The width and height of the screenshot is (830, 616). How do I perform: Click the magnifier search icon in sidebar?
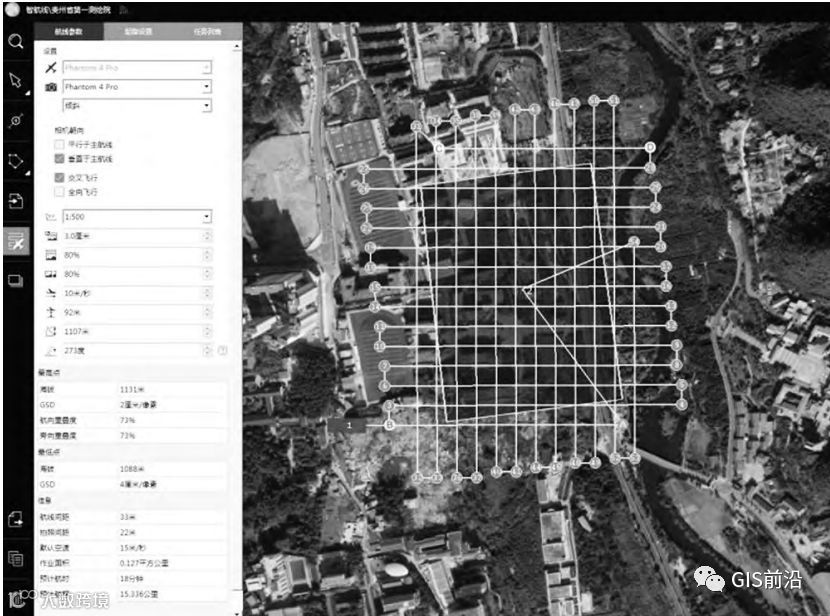[16, 41]
